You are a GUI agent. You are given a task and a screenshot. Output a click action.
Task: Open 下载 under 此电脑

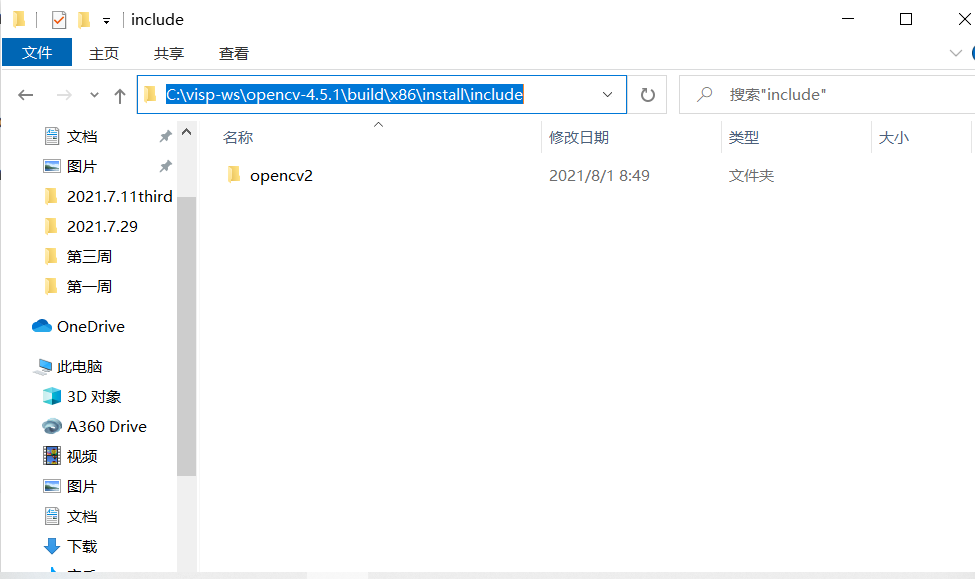81,547
